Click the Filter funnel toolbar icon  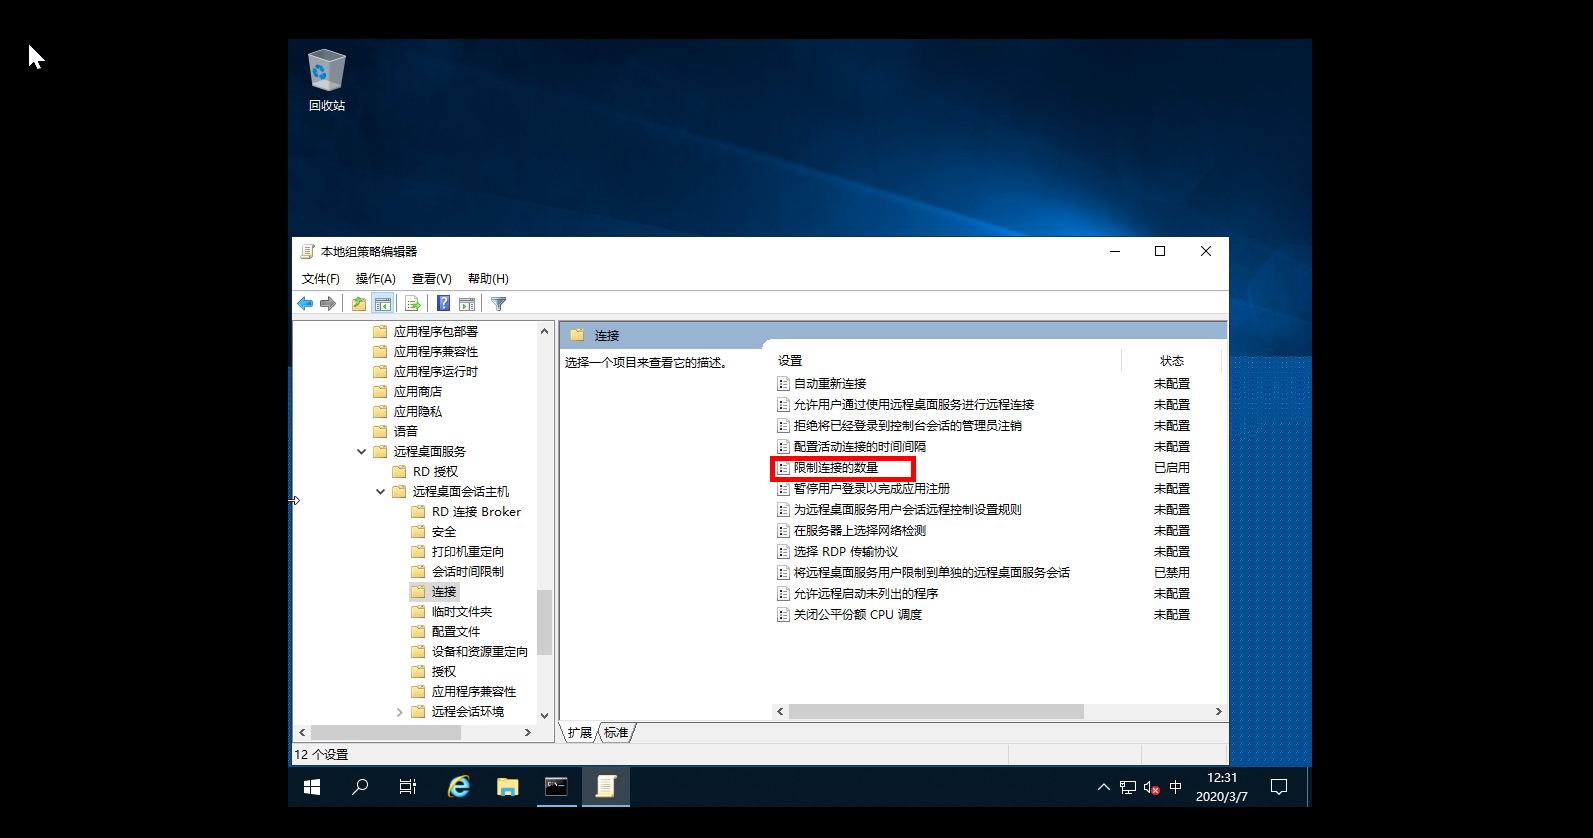498,304
